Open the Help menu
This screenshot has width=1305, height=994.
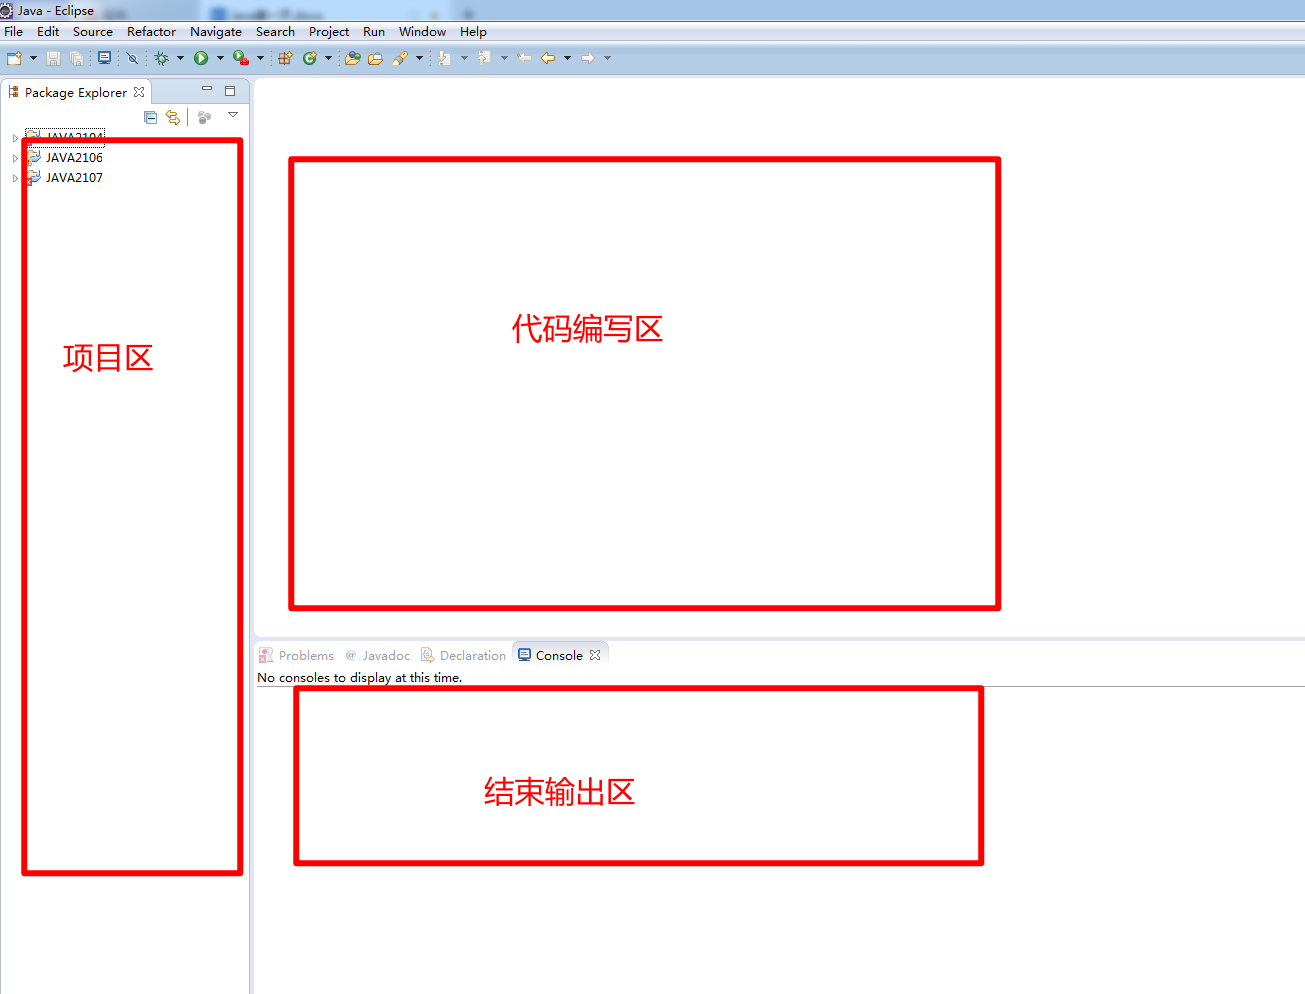point(473,32)
